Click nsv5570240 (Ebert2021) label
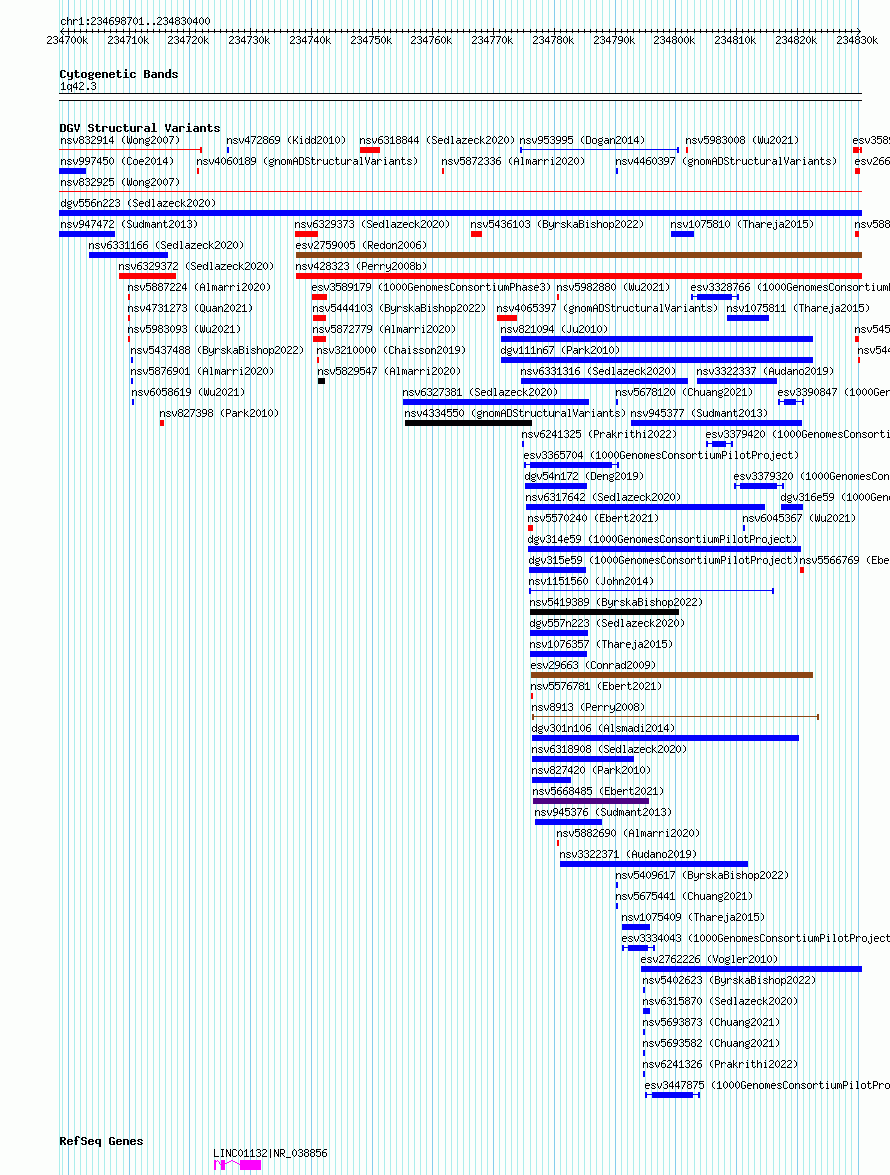Viewport: 890px width, 1175px height. (593, 518)
